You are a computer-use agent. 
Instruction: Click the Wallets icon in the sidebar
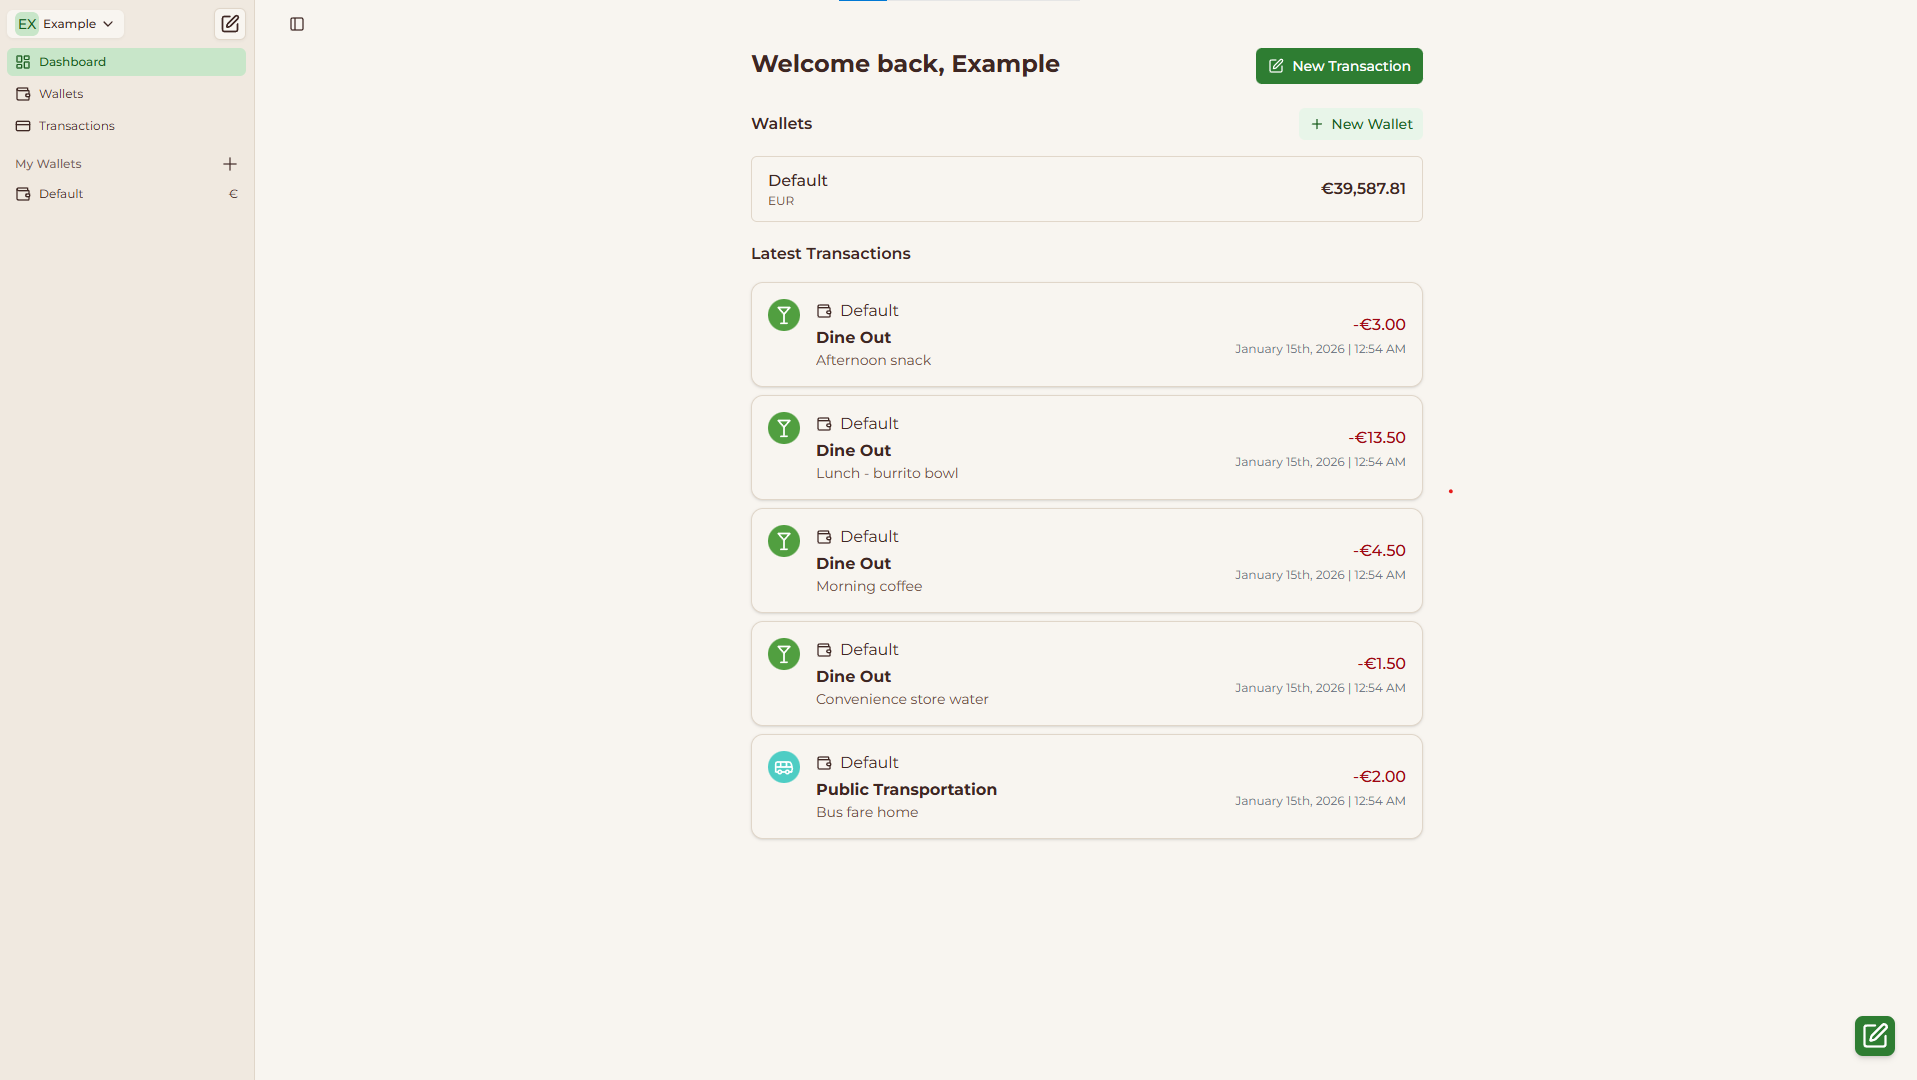coord(23,93)
